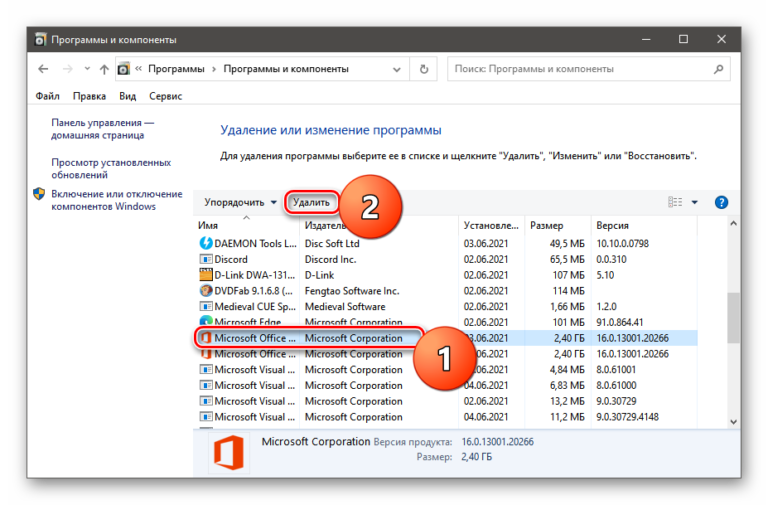Open the Сервис menu
This screenshot has height=505, width=768.
(166, 96)
